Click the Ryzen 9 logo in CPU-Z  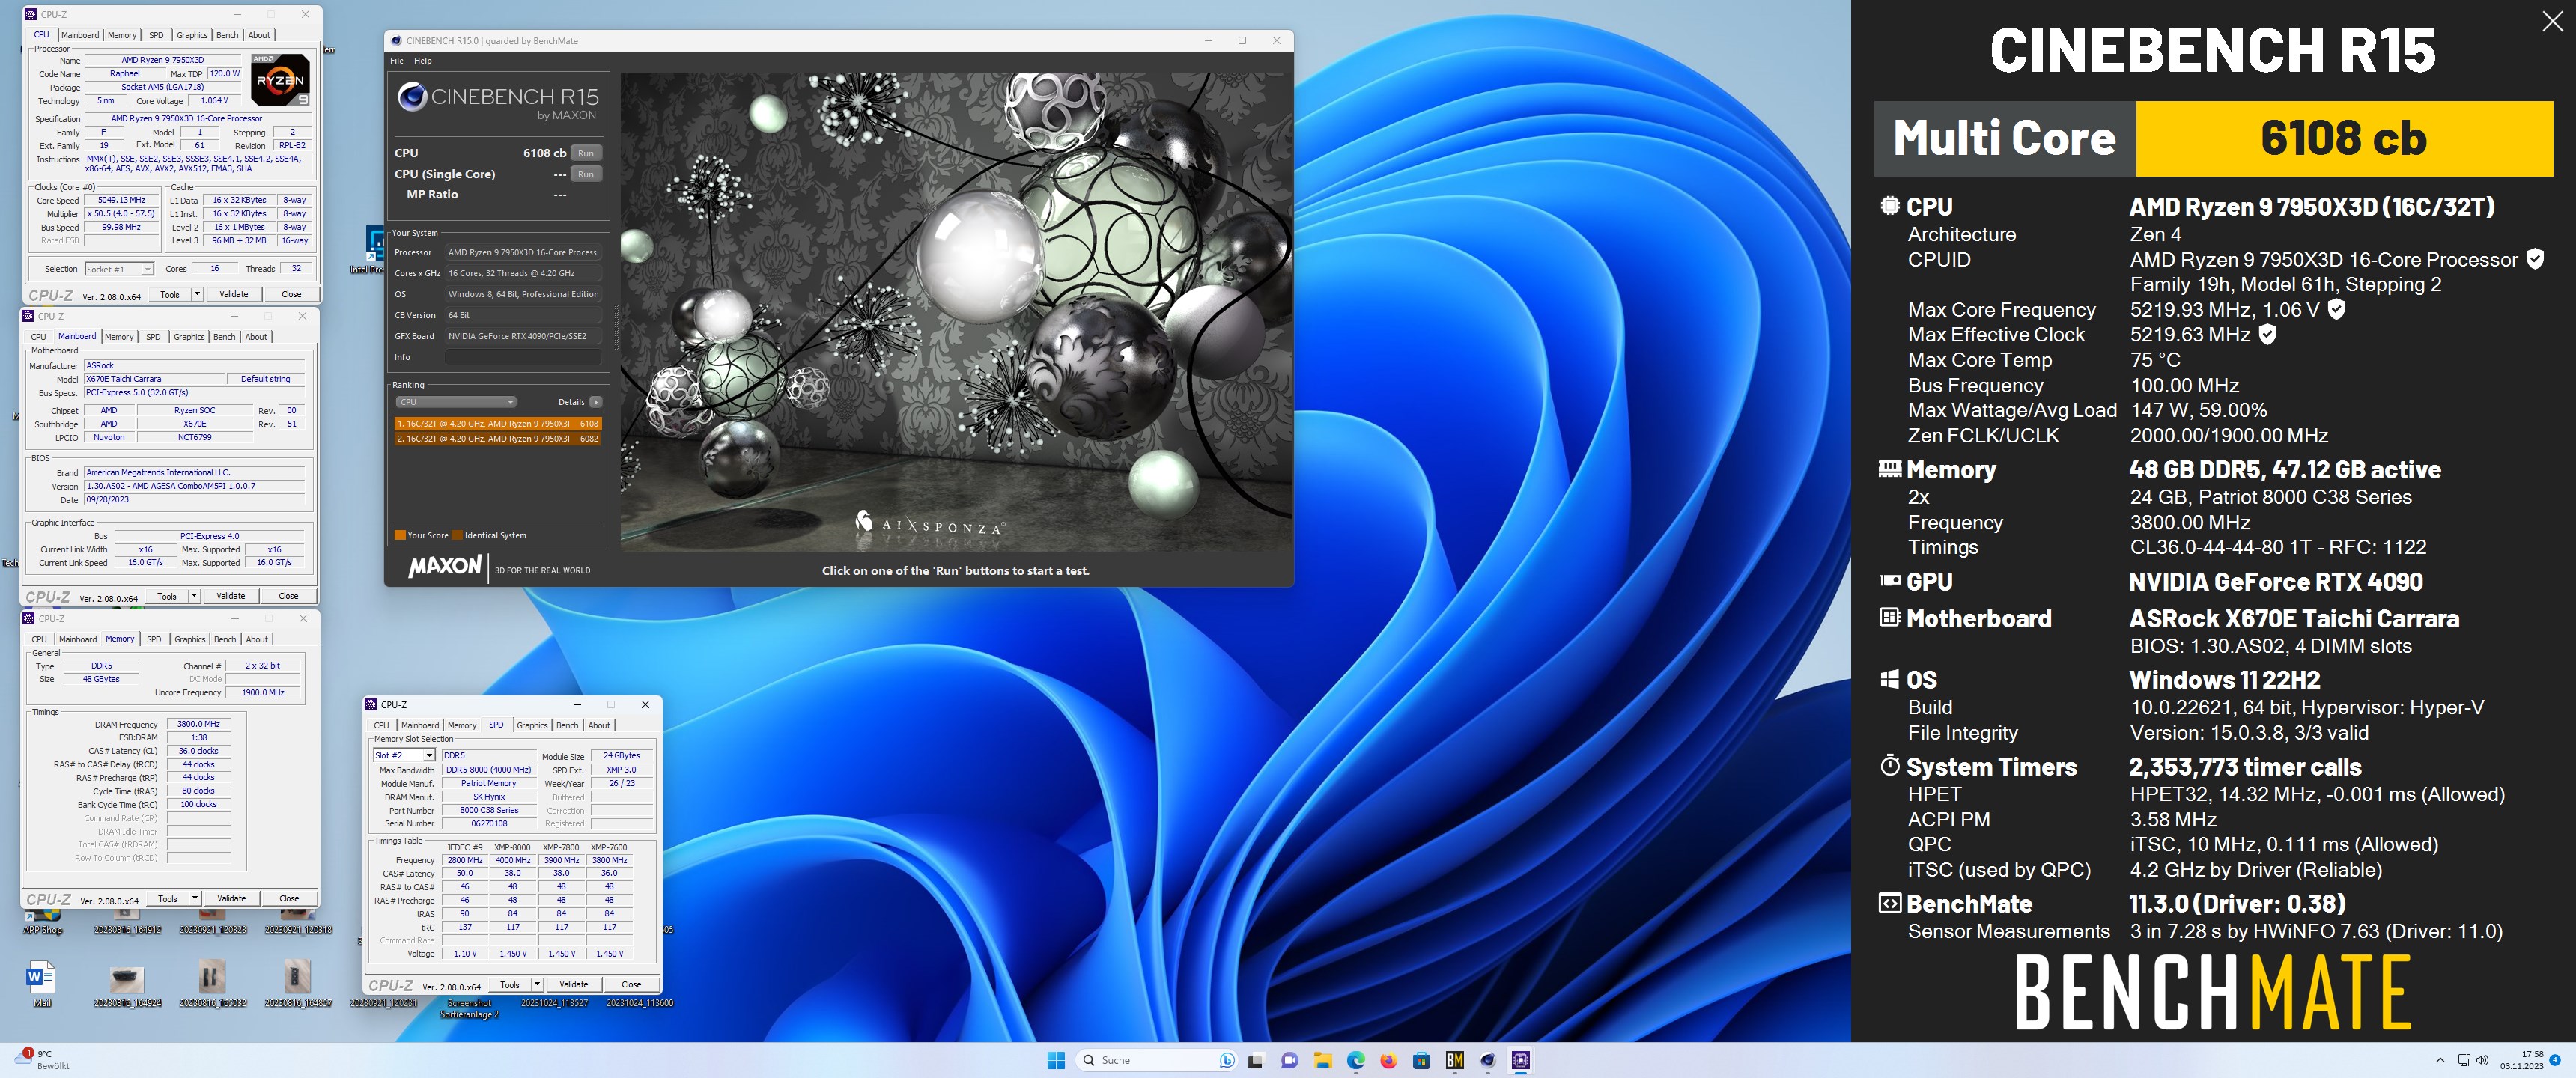(280, 80)
